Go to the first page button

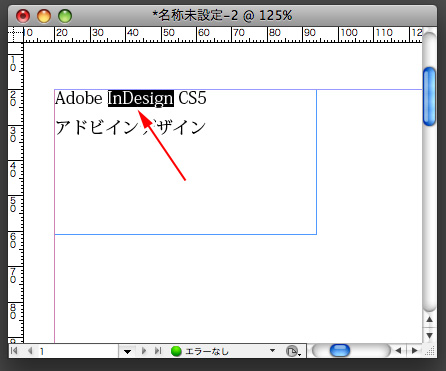click(x=14, y=351)
